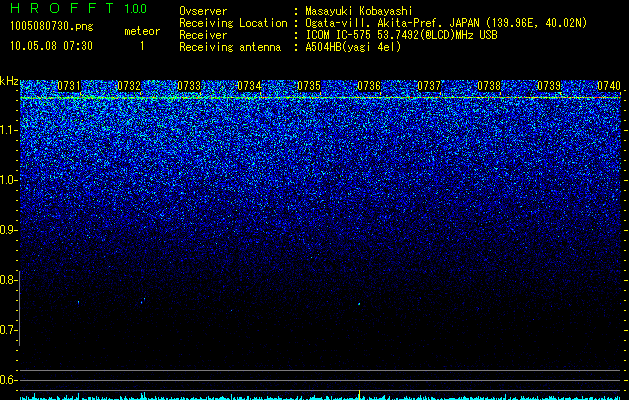Image resolution: width=629 pixels, height=400 pixels.
Task: Click the vertical gray bar beside 0.7–0.8 kHz
Action: 20,308
